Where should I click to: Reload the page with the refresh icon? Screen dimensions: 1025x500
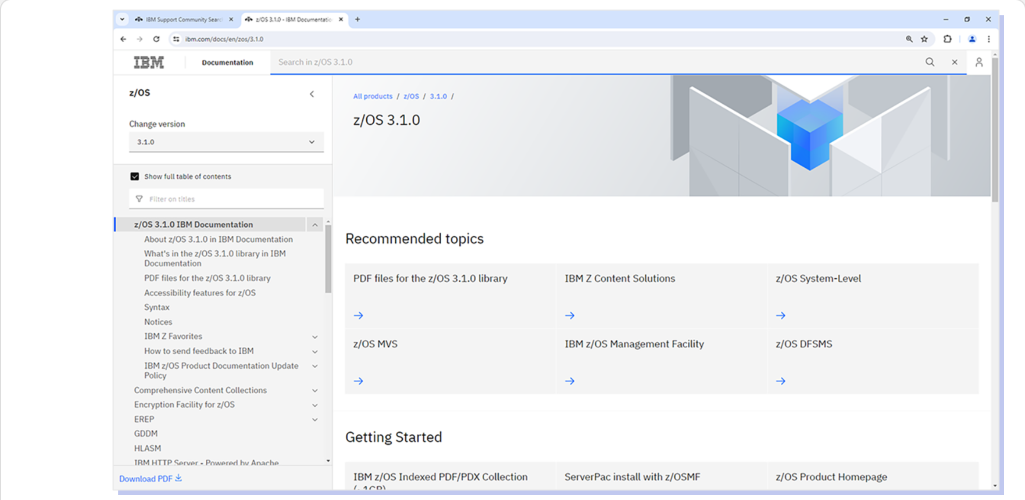pos(156,39)
